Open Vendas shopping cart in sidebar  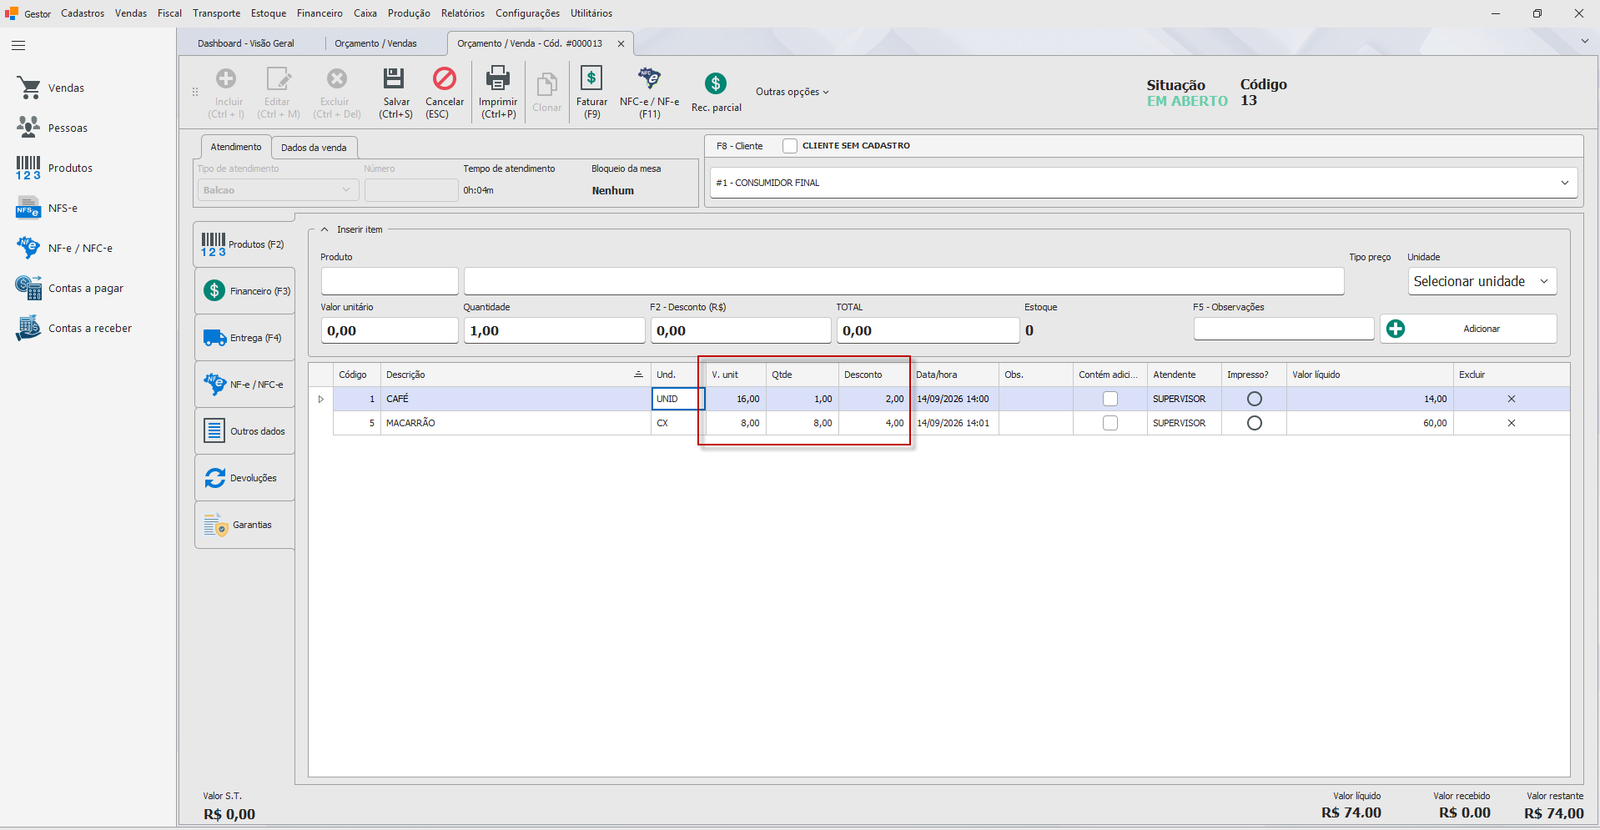tap(50, 88)
